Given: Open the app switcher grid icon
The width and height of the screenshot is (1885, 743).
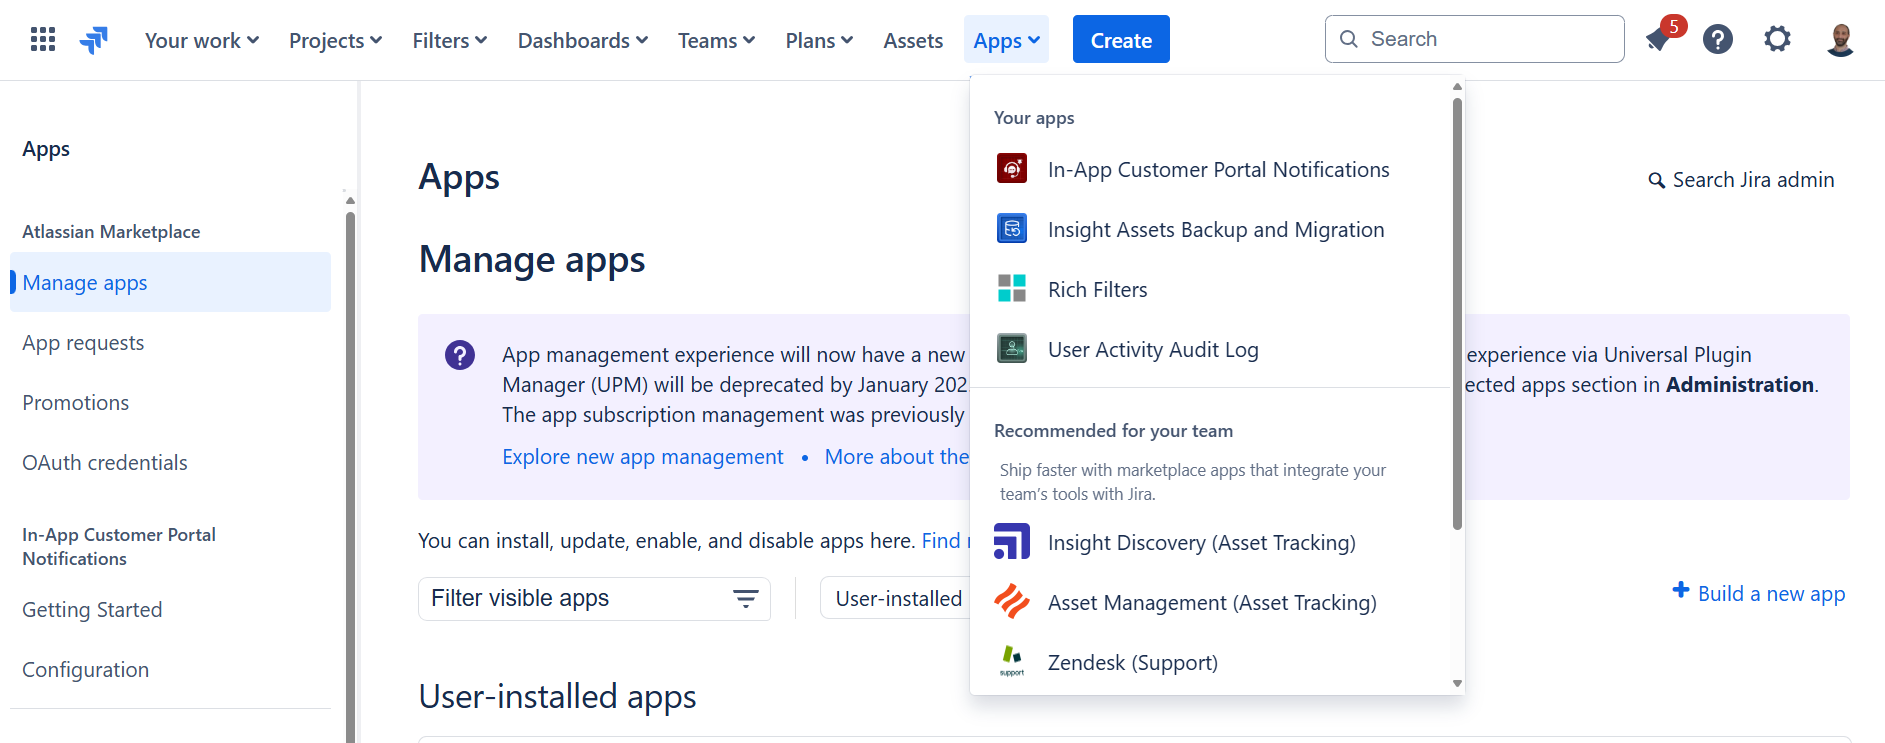Looking at the screenshot, I should click(x=43, y=39).
